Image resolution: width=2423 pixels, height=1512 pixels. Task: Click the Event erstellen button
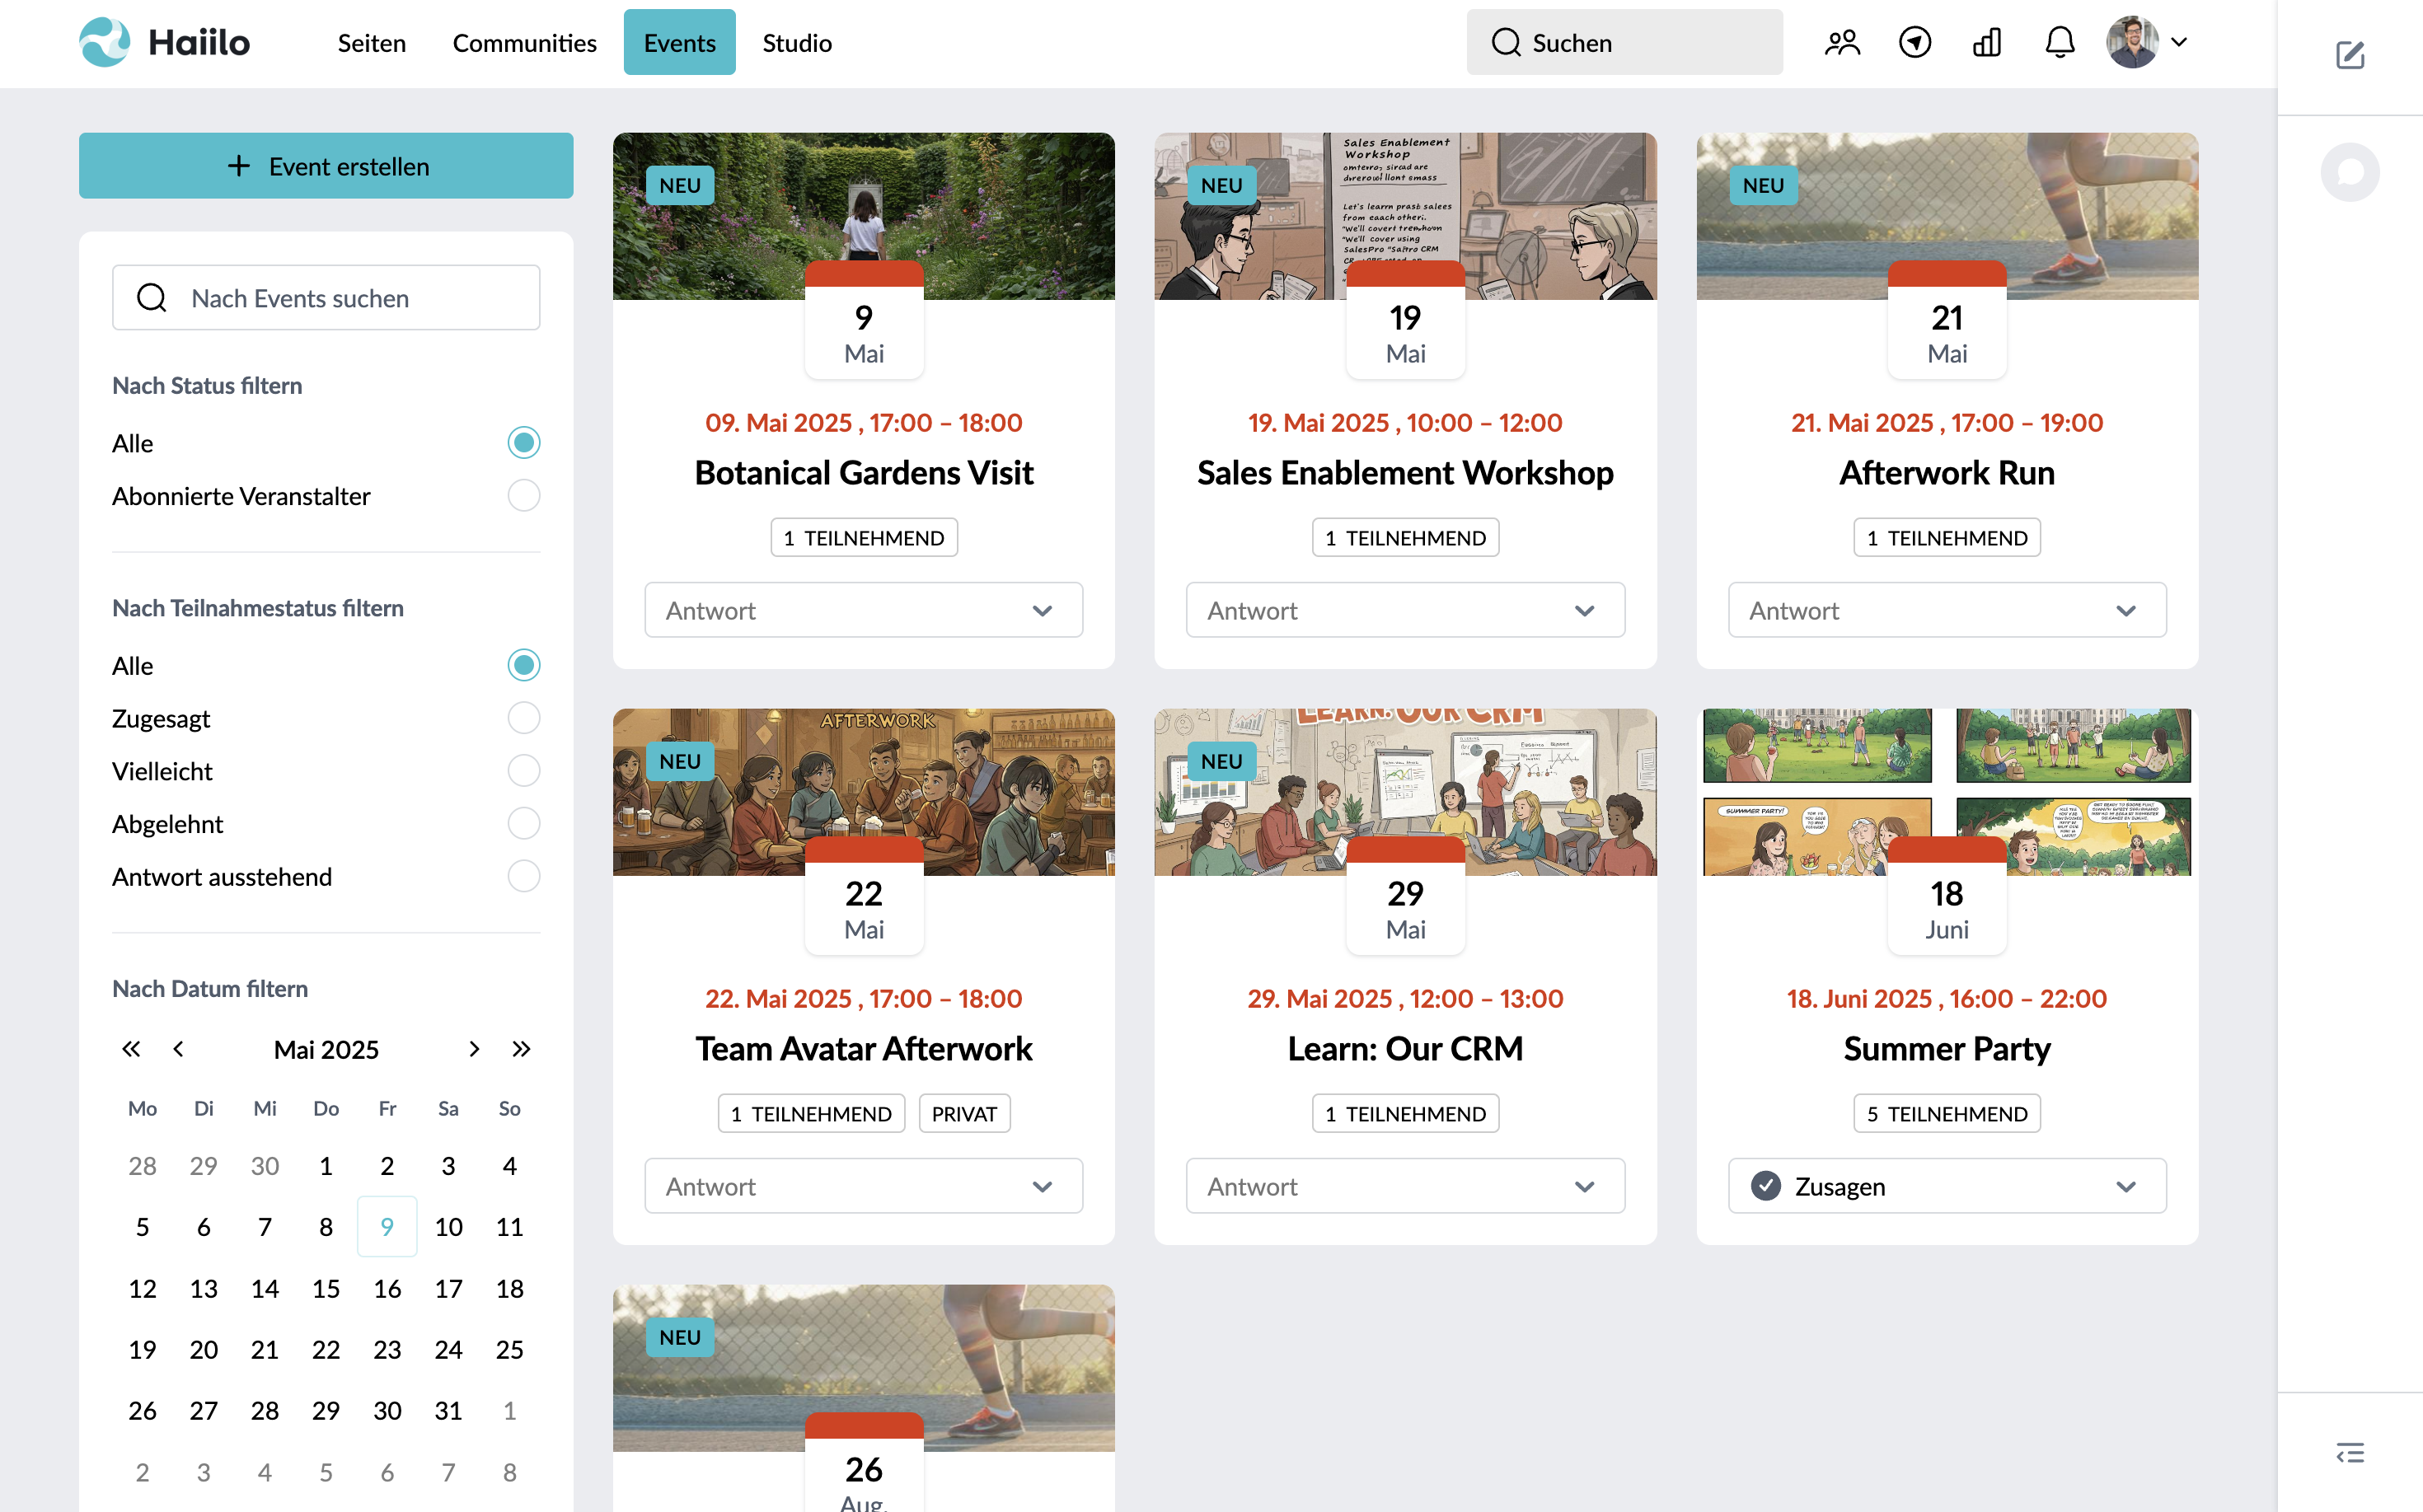coord(326,166)
